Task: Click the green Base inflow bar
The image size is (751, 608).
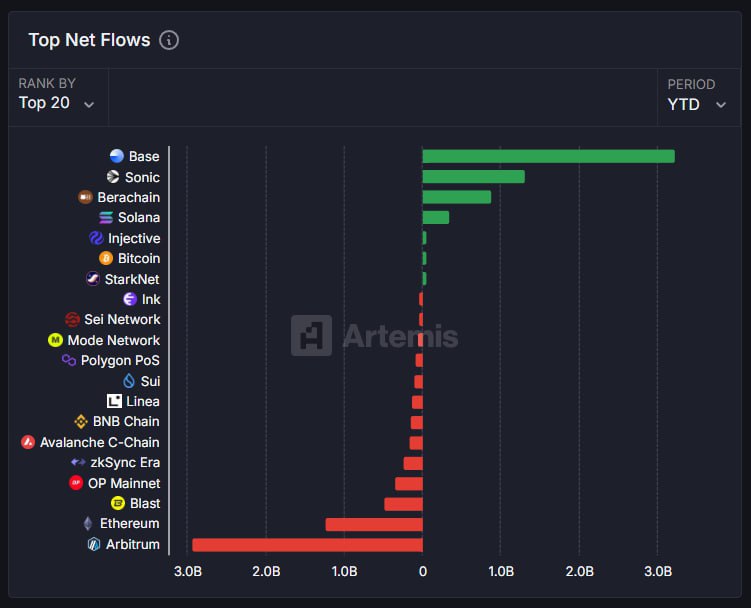Action: pyautogui.click(x=548, y=156)
